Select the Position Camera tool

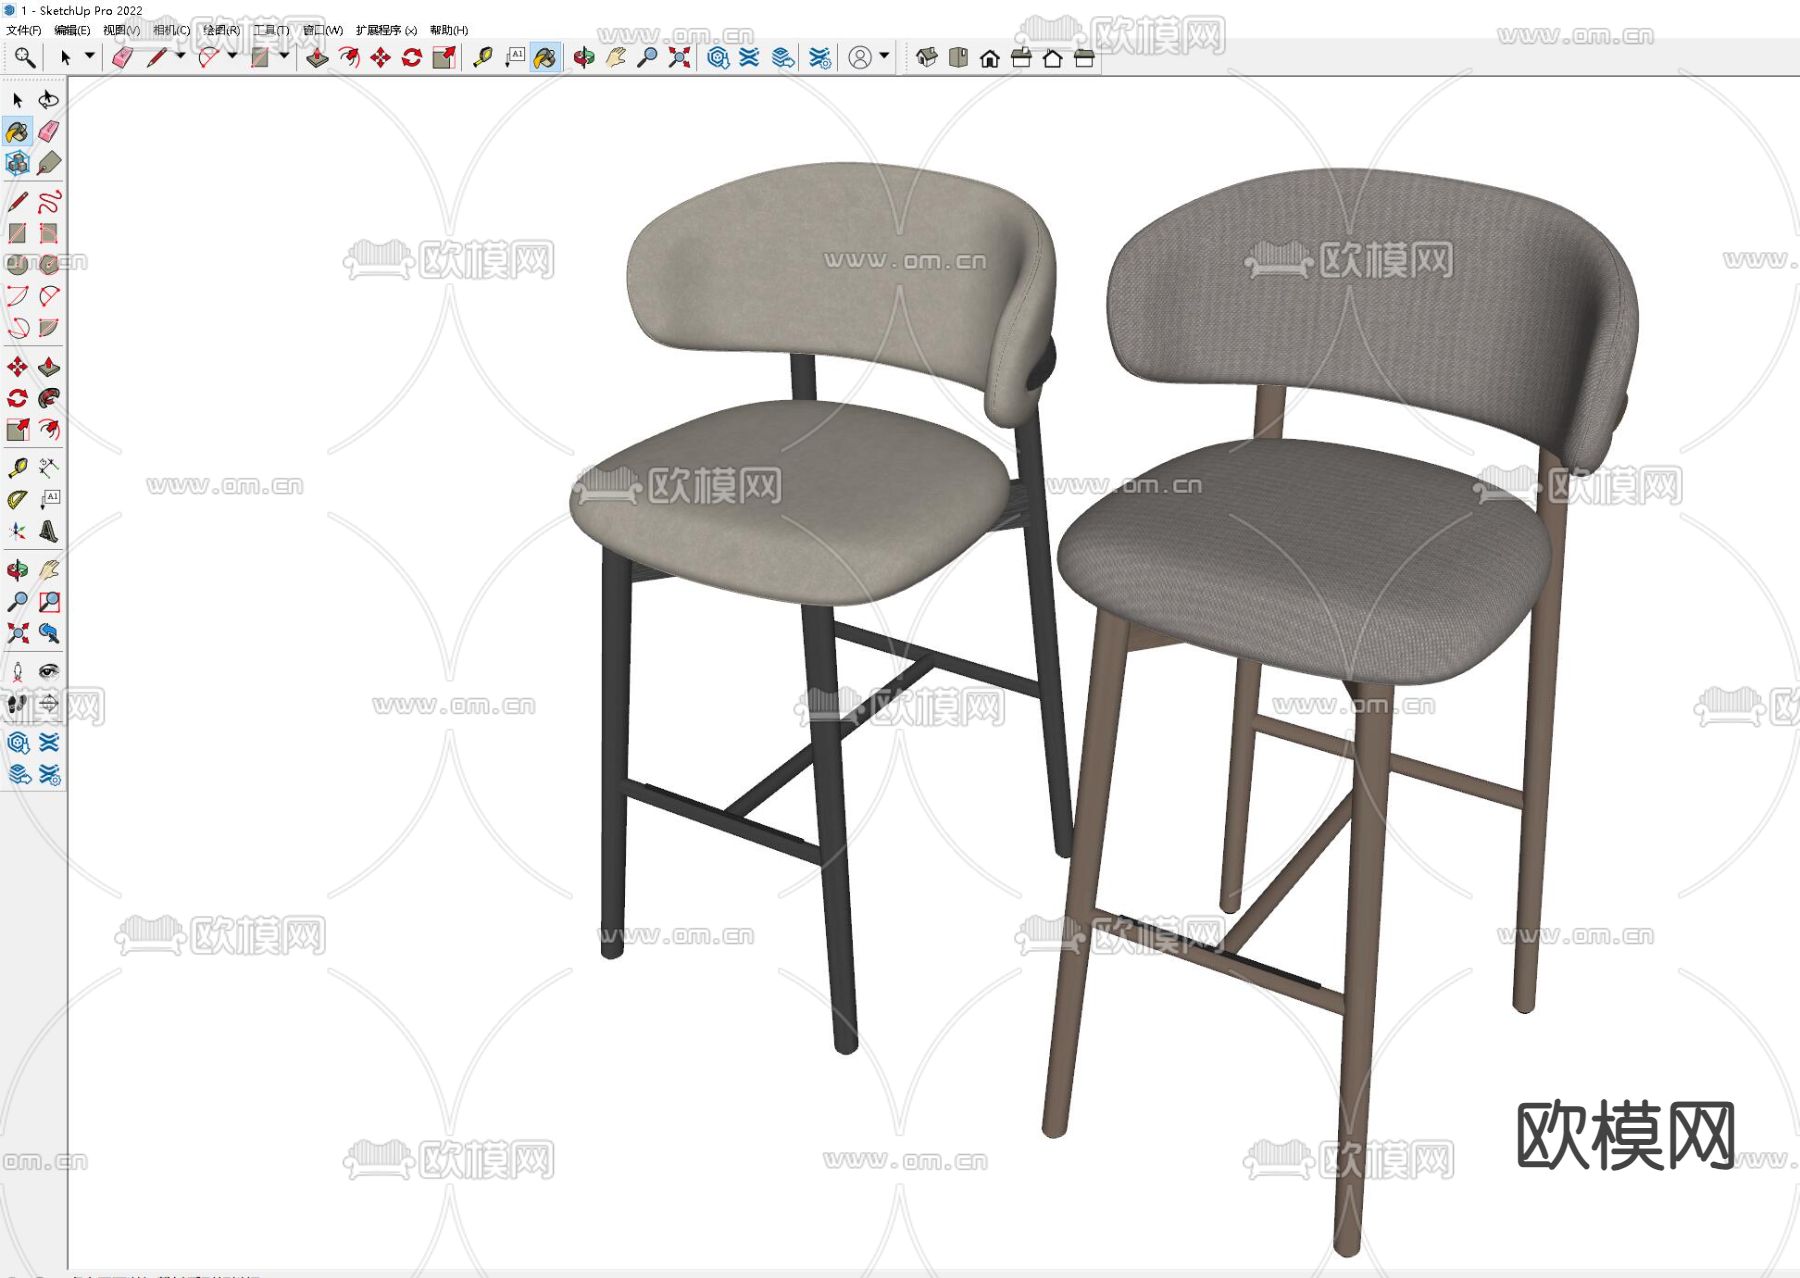click(x=17, y=672)
